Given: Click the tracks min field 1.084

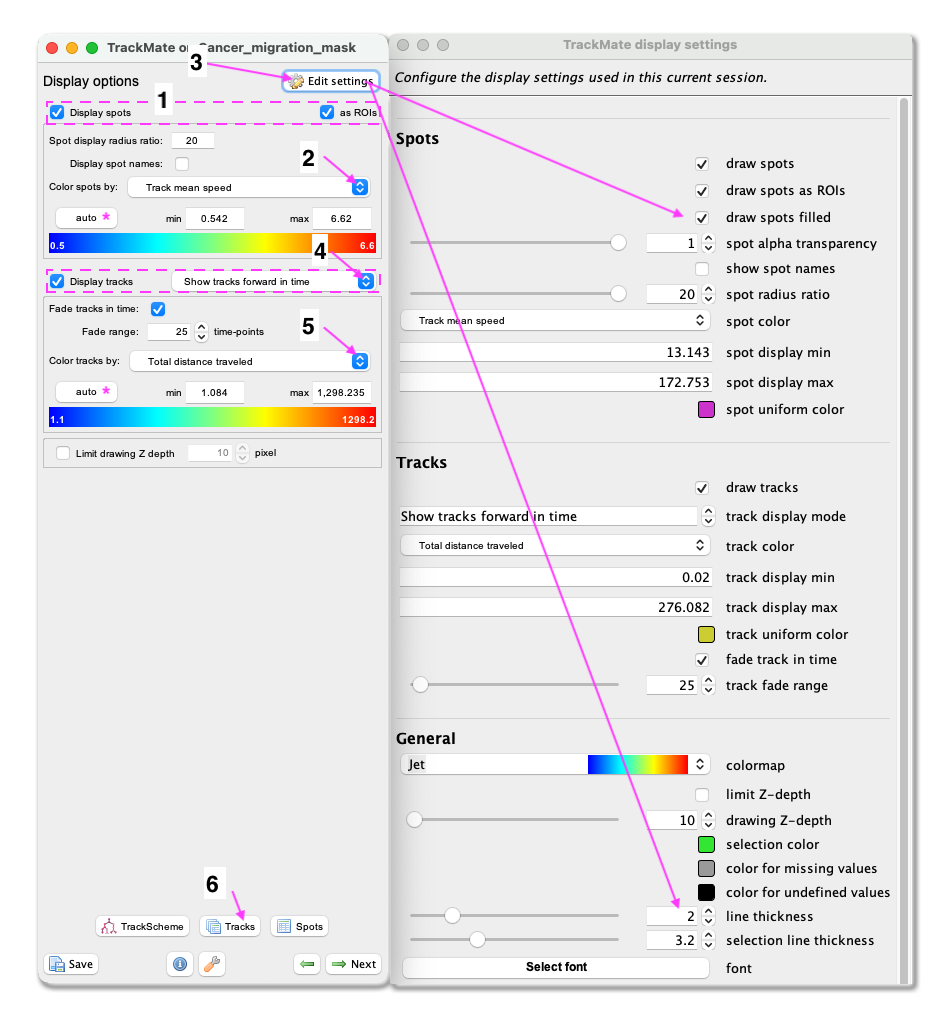Looking at the screenshot, I should click(215, 393).
